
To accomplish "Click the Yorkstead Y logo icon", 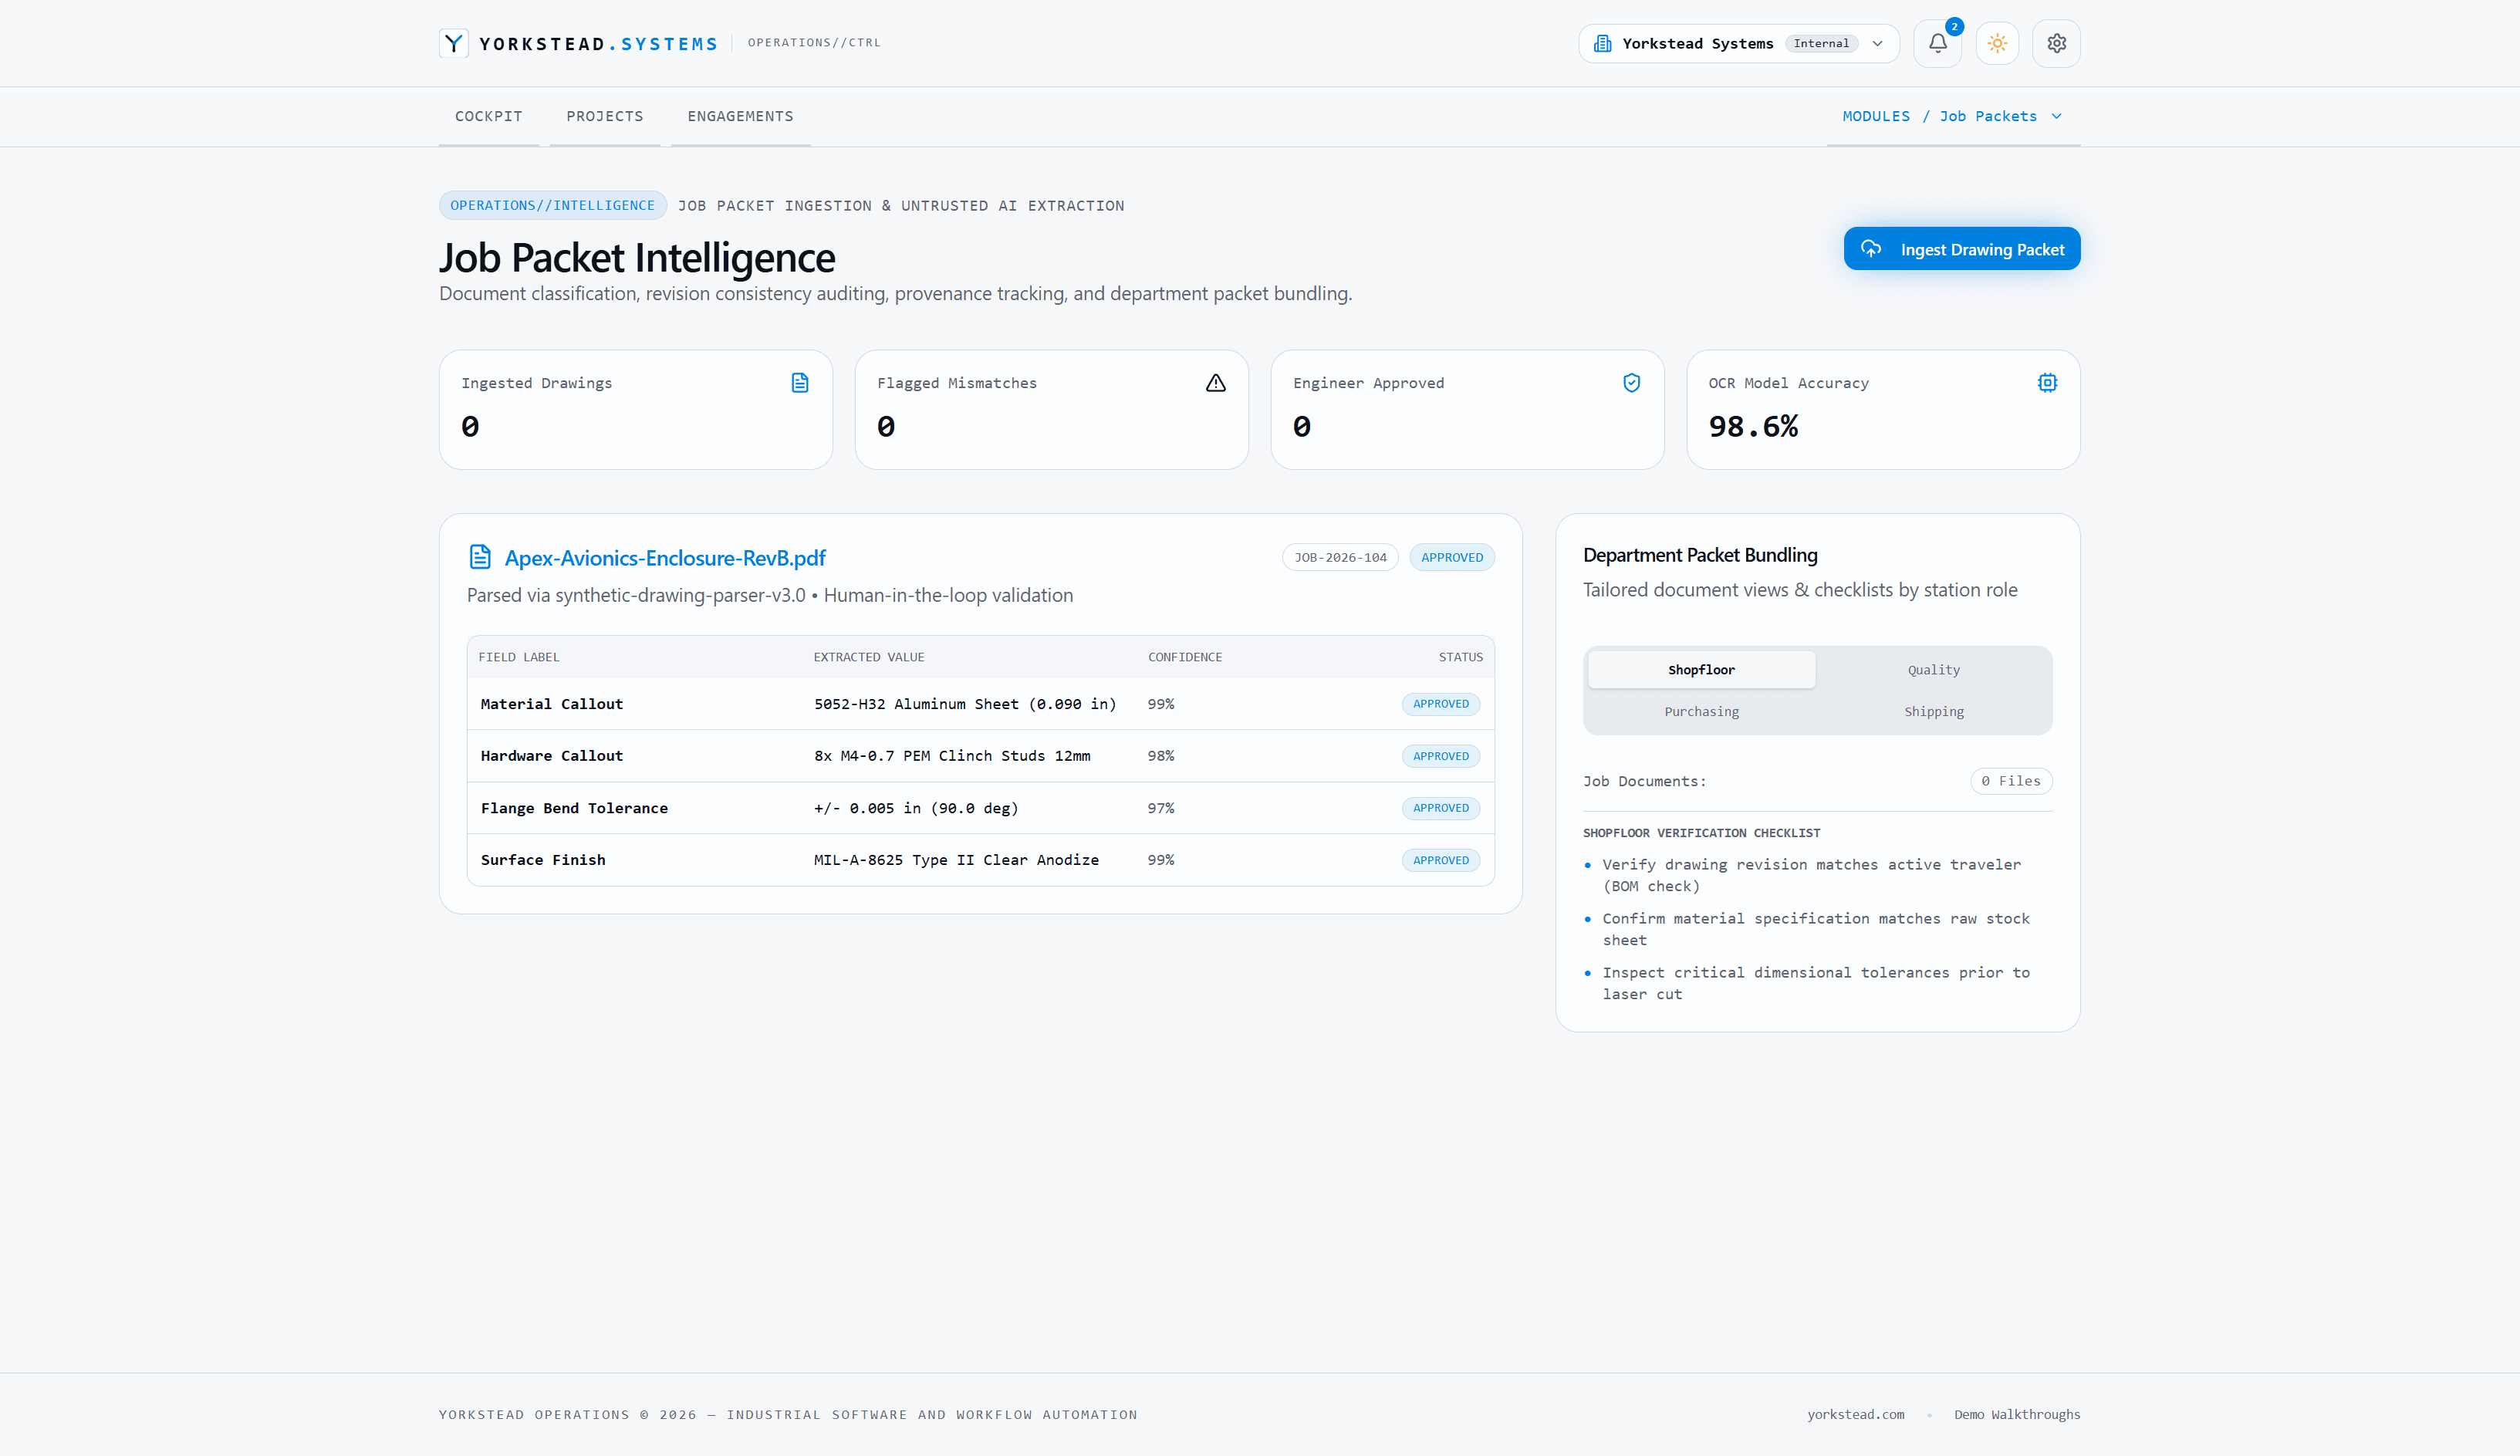I will tap(453, 43).
